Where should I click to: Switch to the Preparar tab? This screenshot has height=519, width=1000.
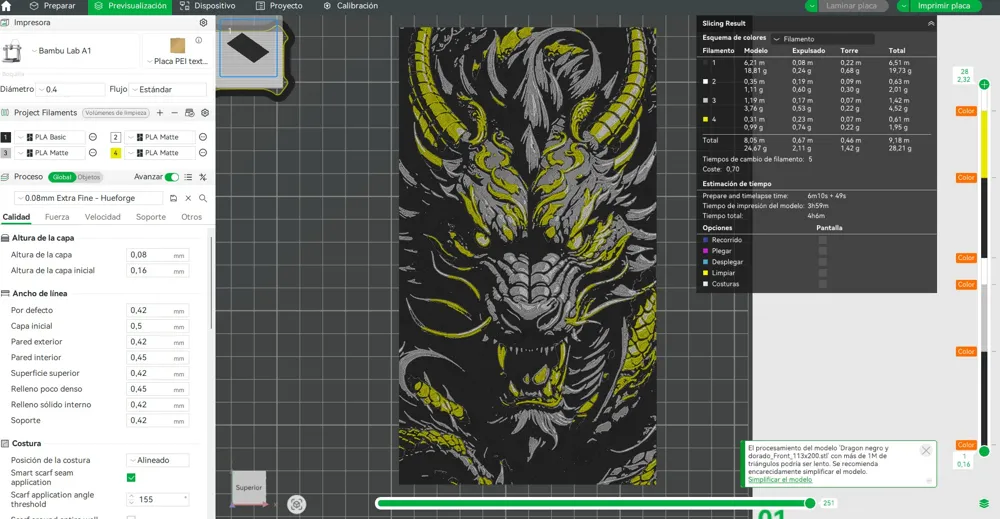tap(52, 6)
